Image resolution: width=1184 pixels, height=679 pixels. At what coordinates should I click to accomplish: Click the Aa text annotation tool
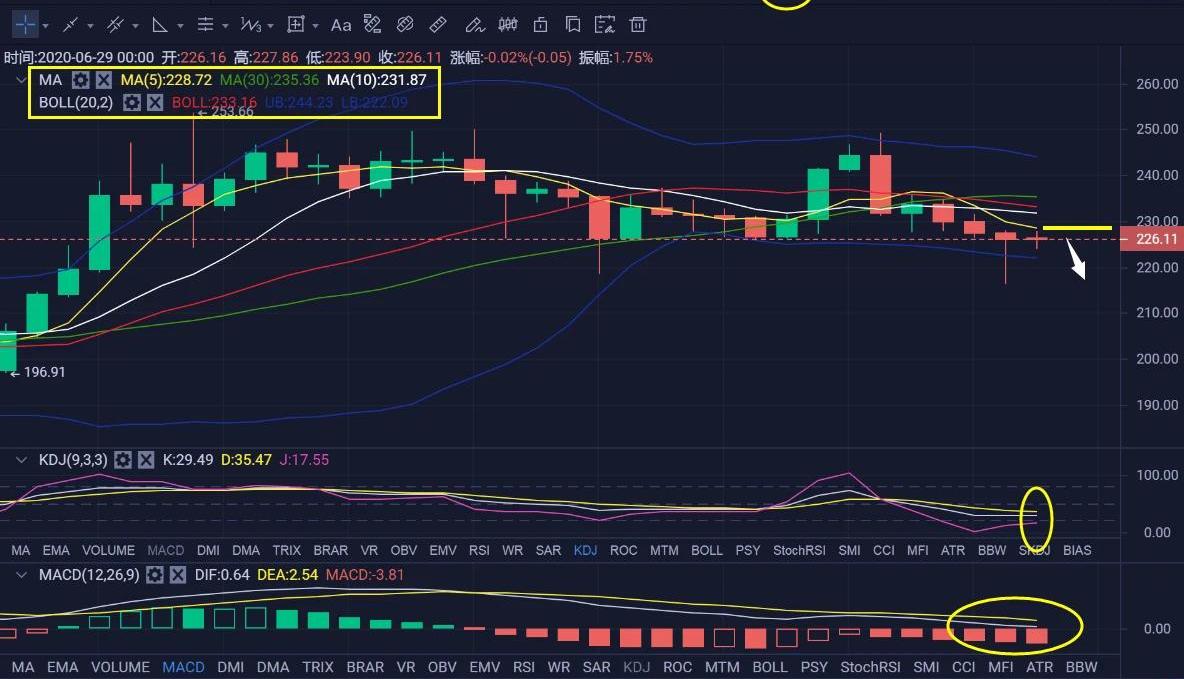pos(341,24)
